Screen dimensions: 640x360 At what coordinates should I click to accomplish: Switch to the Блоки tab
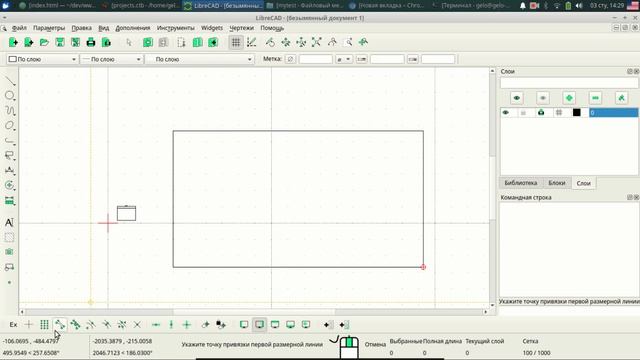pos(557,183)
